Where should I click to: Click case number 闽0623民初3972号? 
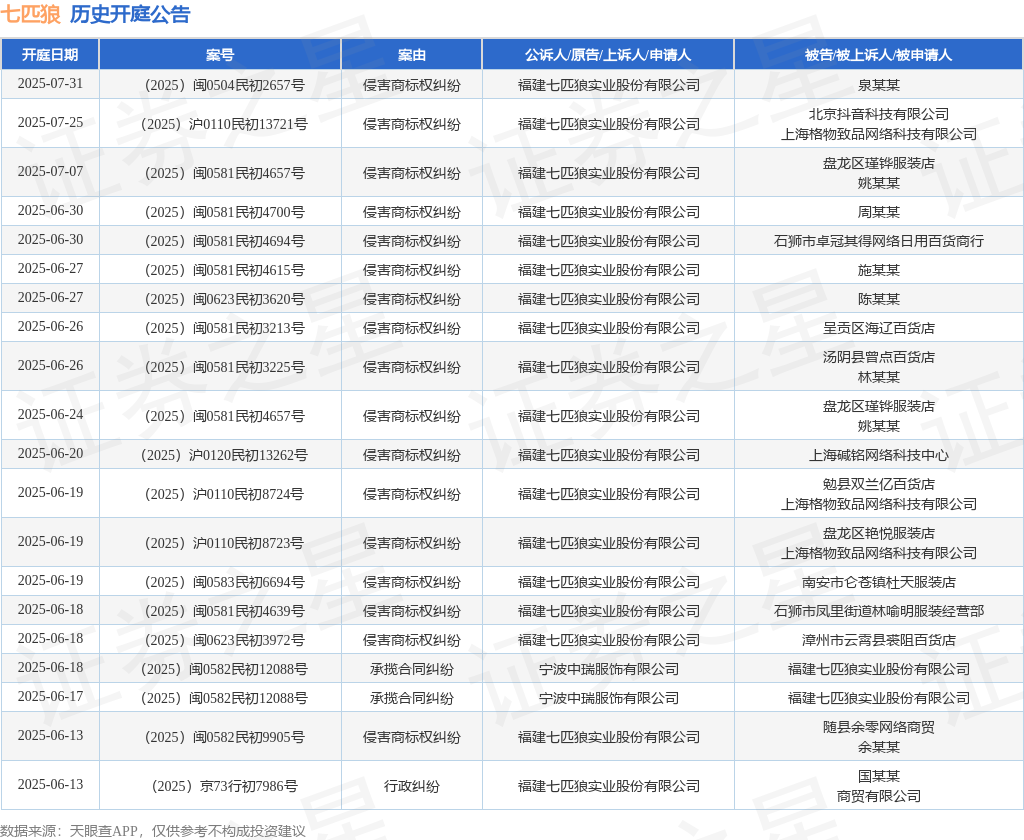(225, 640)
